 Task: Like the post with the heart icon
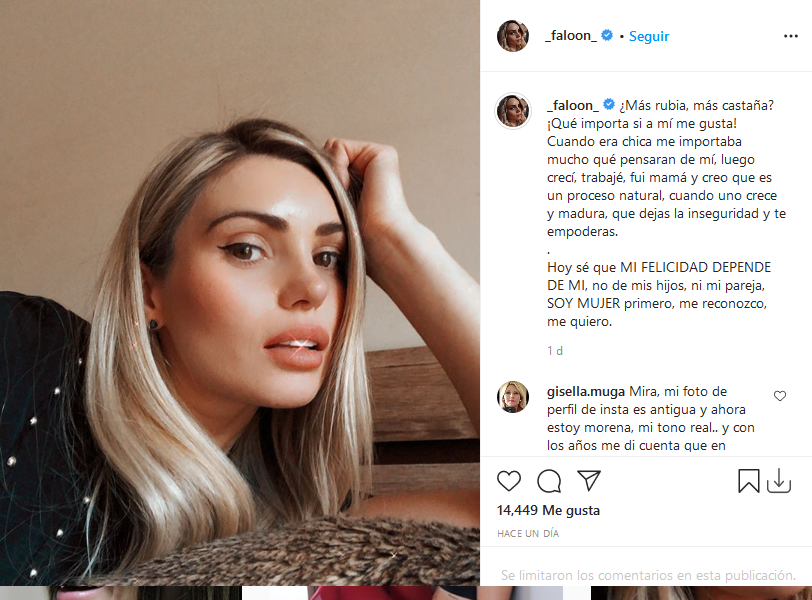click(x=509, y=481)
